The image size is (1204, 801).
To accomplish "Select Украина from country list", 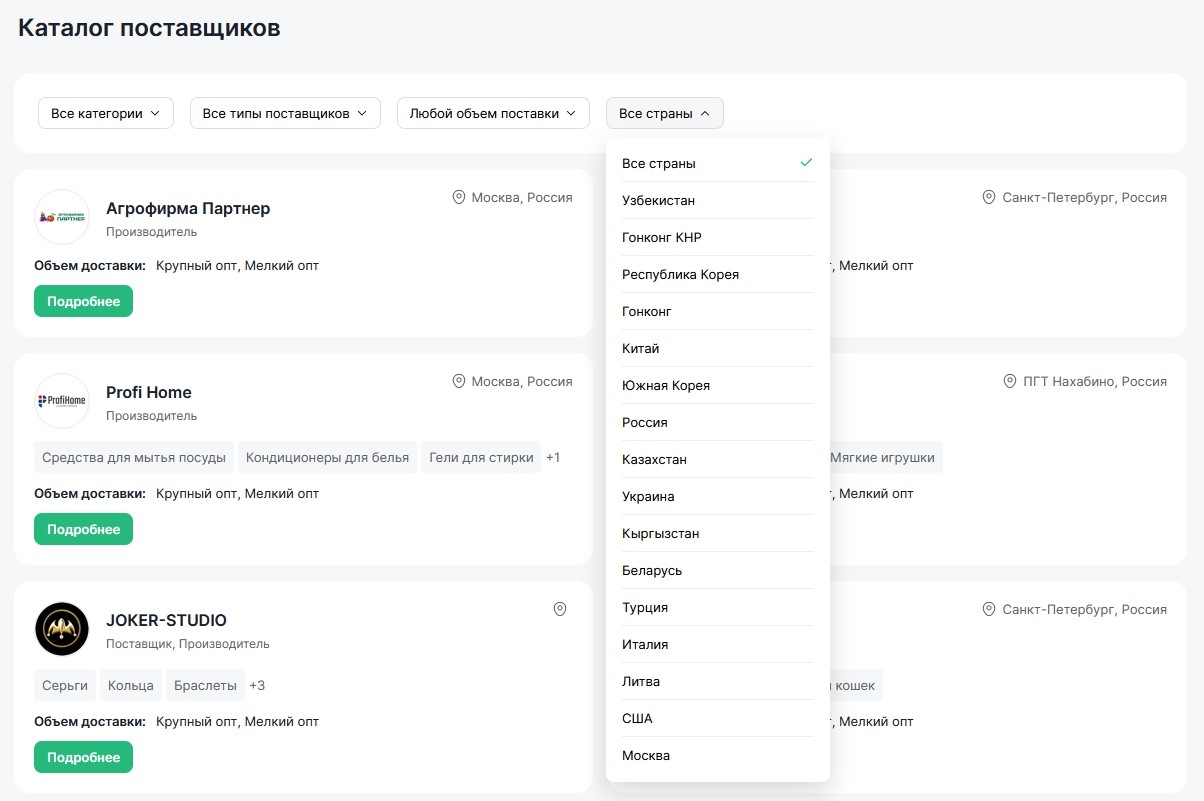I will pos(717,496).
